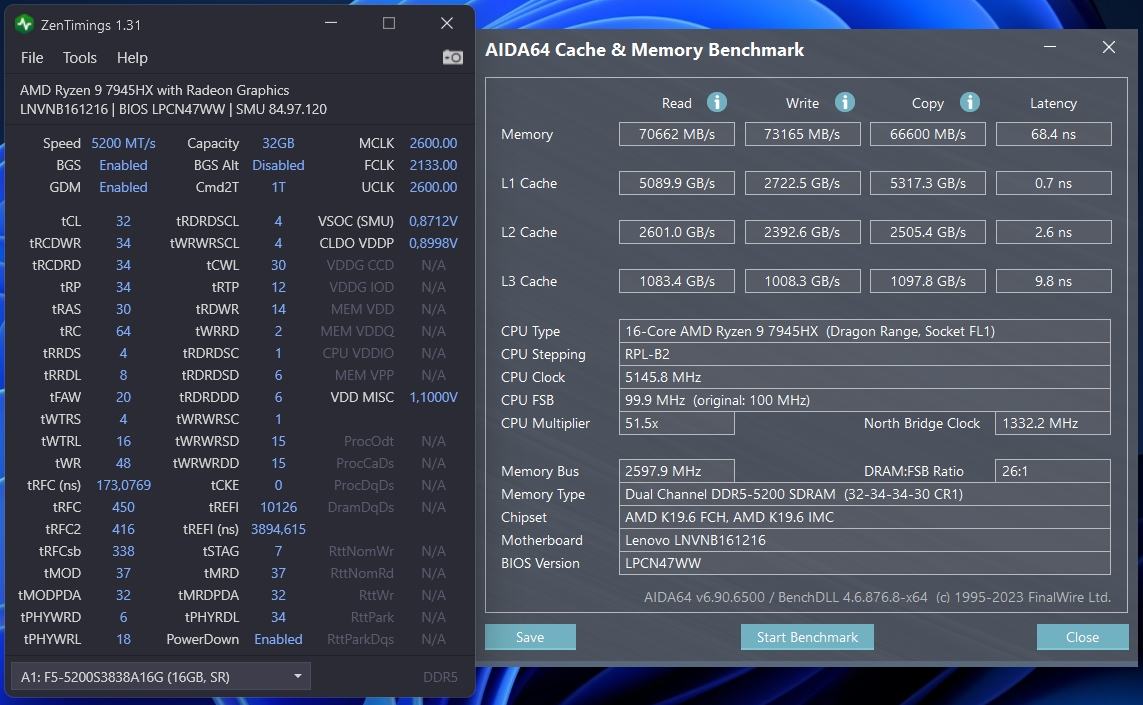This screenshot has height=705, width=1143.
Task: Click the Memory Type DDR5-5200 field
Action: [865, 494]
